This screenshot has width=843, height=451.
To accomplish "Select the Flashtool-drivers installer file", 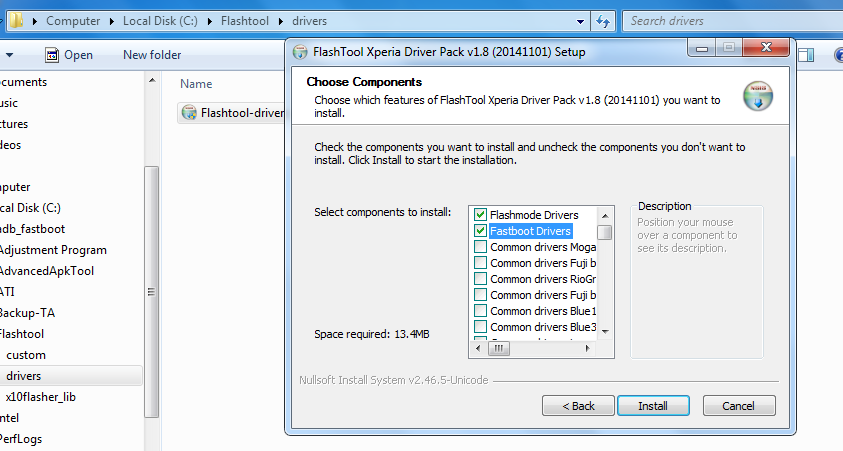I will click(232, 113).
